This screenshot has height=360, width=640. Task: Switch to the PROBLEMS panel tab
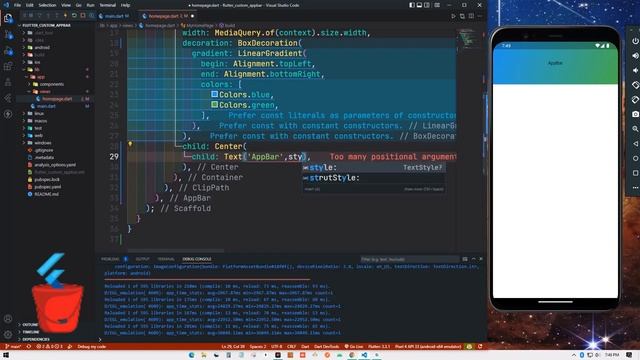(111, 259)
